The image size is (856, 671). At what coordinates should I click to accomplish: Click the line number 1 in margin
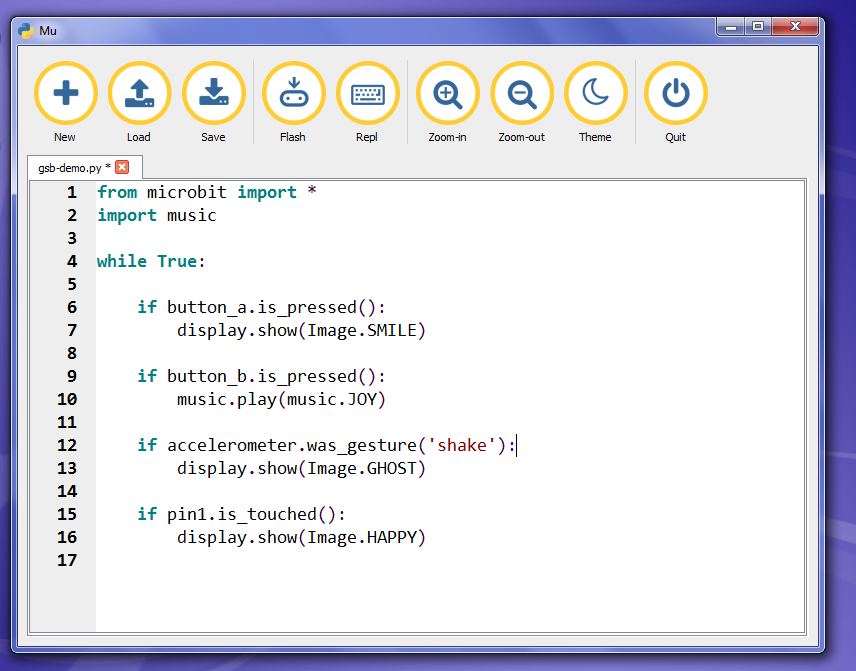click(70, 192)
